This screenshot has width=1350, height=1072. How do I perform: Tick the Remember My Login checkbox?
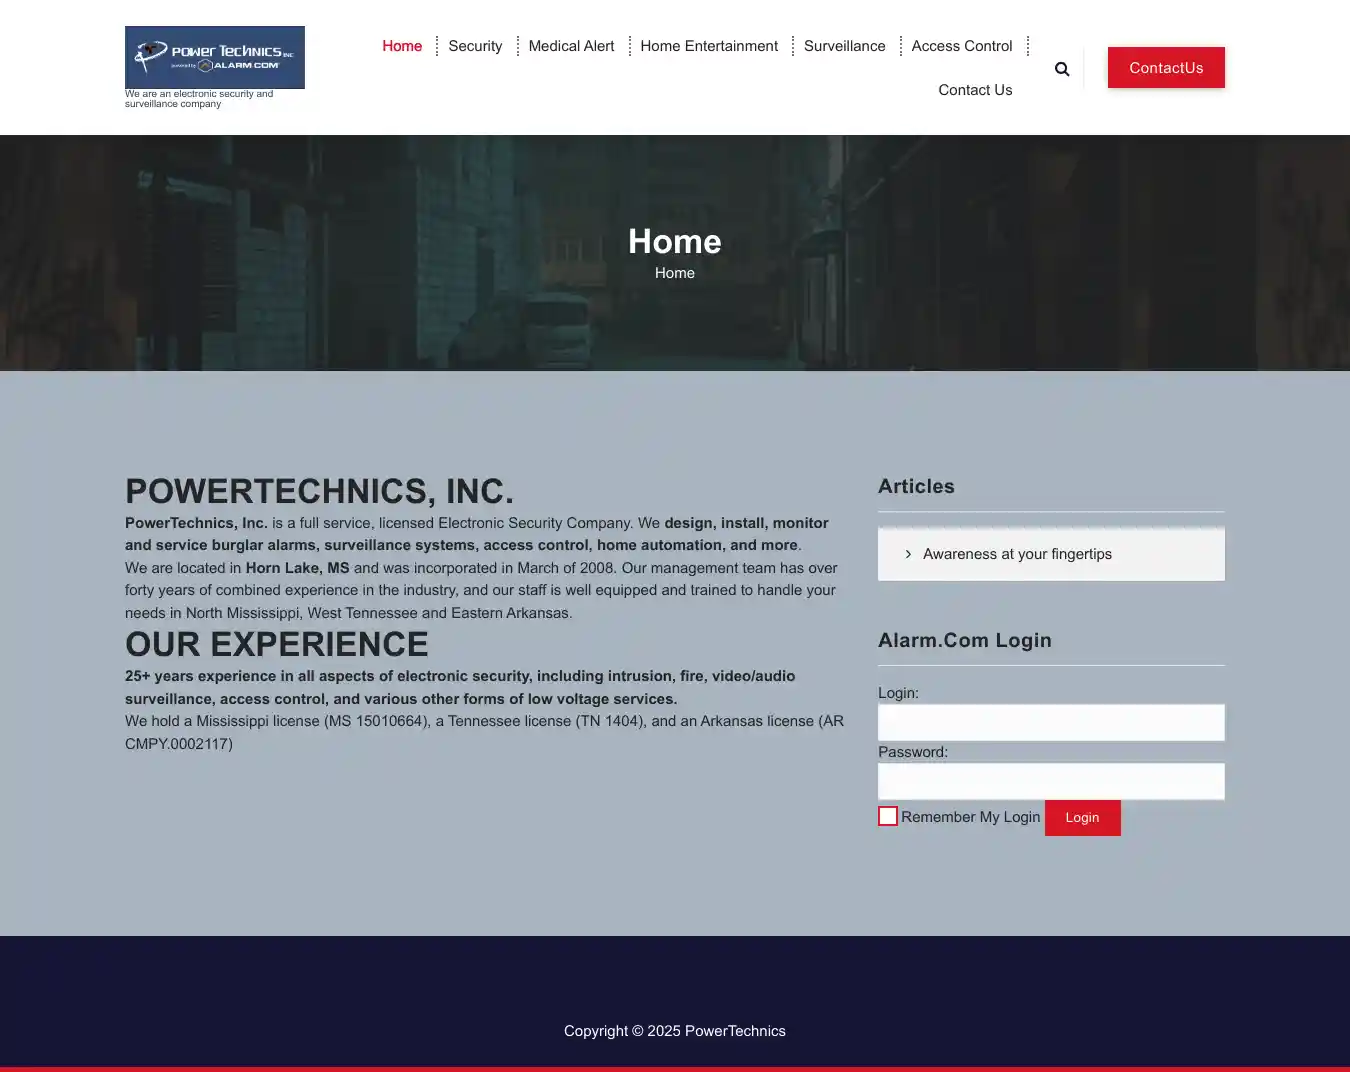point(888,816)
